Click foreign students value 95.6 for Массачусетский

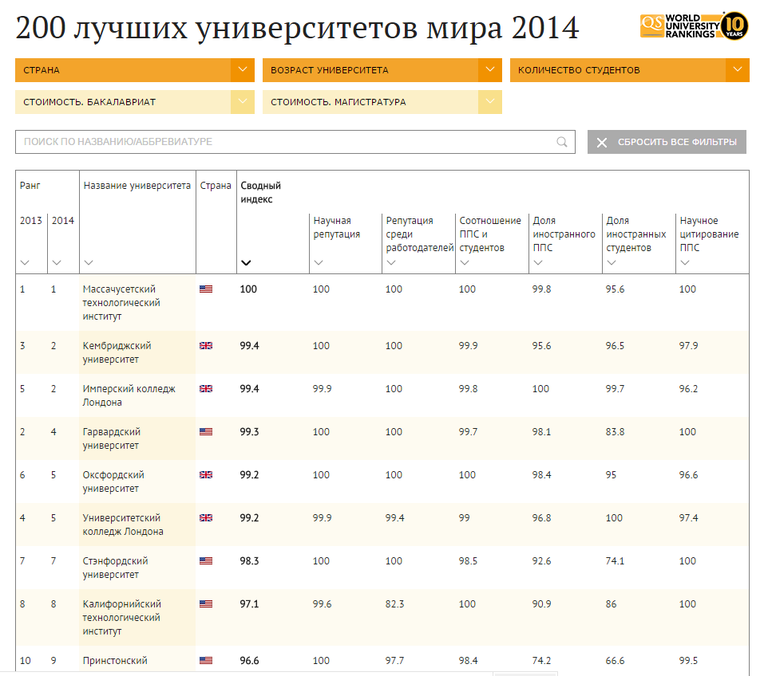[x=615, y=289]
